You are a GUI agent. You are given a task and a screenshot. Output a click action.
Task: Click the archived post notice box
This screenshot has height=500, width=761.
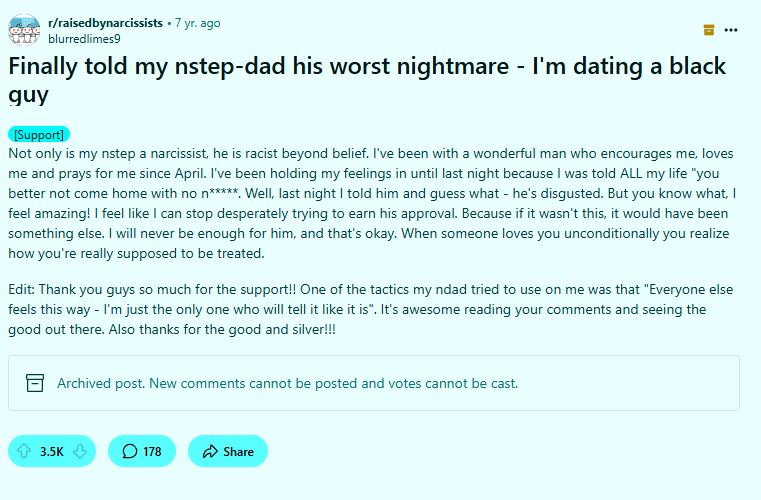click(374, 383)
